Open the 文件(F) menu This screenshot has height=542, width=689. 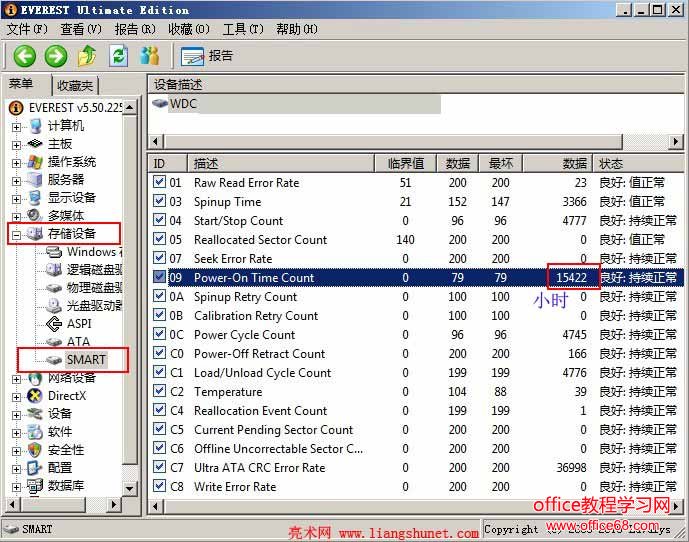click(27, 29)
